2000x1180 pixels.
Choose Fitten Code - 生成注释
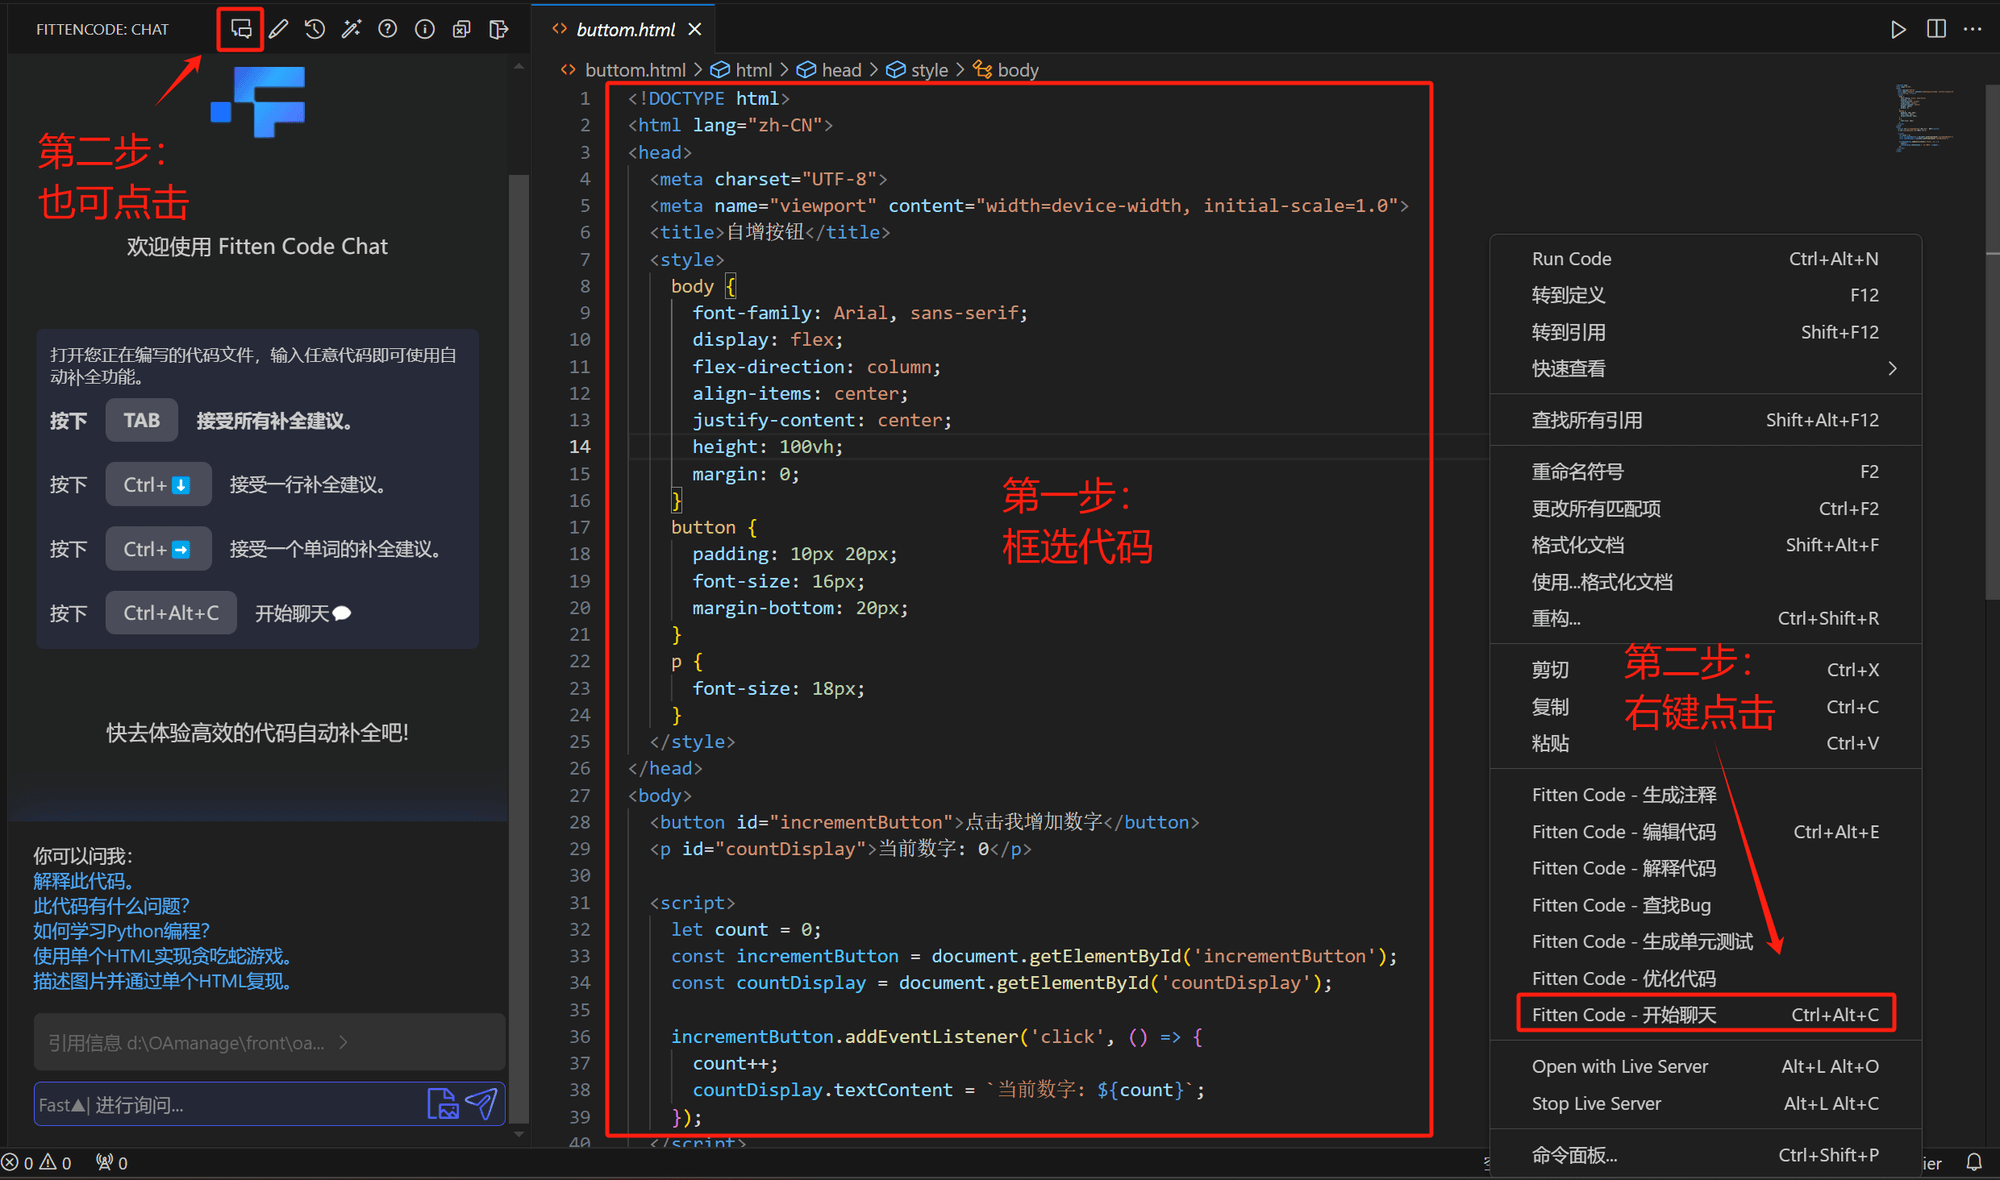[1705, 795]
